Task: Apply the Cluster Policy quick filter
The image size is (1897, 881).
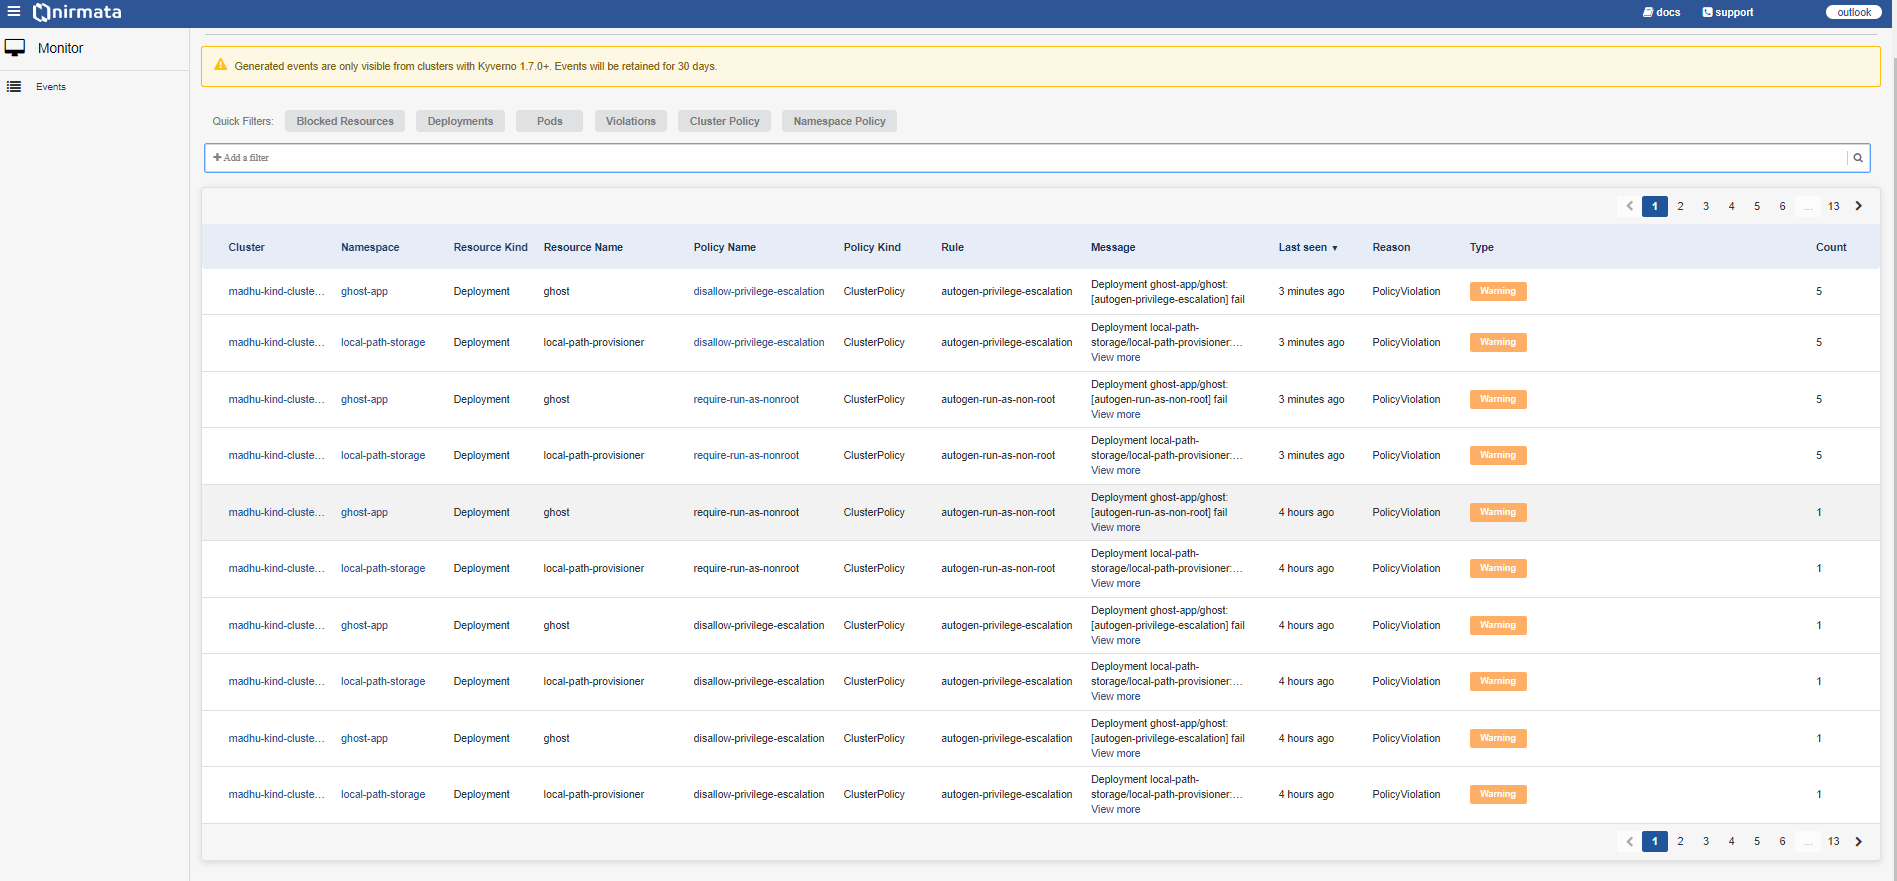Action: coord(724,121)
